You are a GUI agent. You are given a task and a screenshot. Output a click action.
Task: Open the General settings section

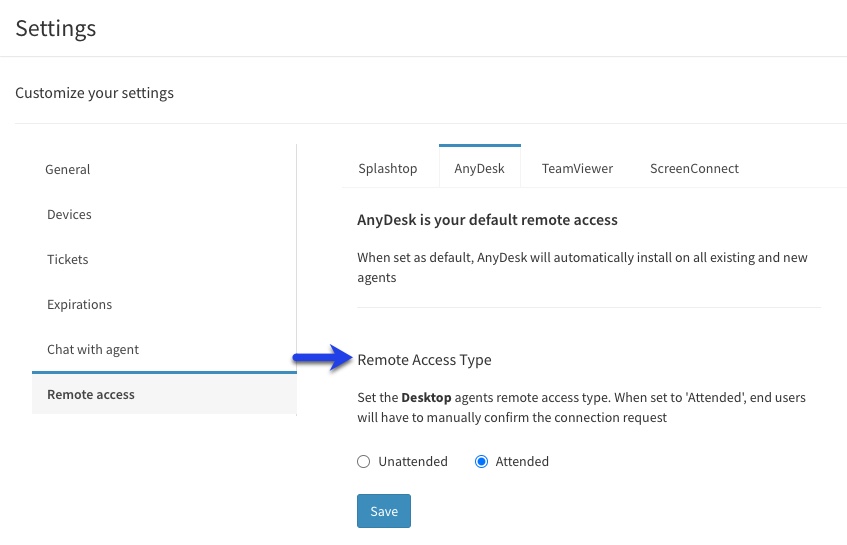click(x=68, y=170)
